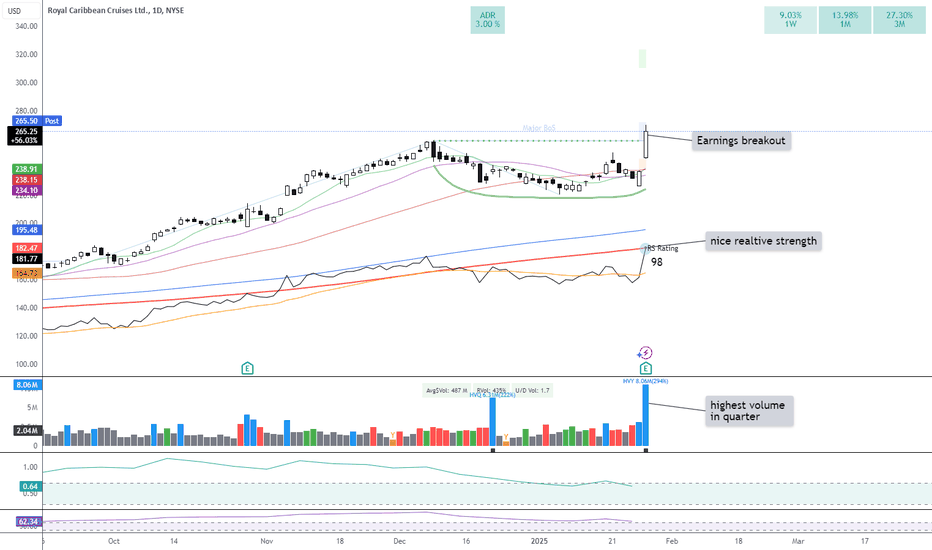Screen dimensions: 932x550
Task: Select the blue RS Rating circle marker
Action: click(x=645, y=248)
